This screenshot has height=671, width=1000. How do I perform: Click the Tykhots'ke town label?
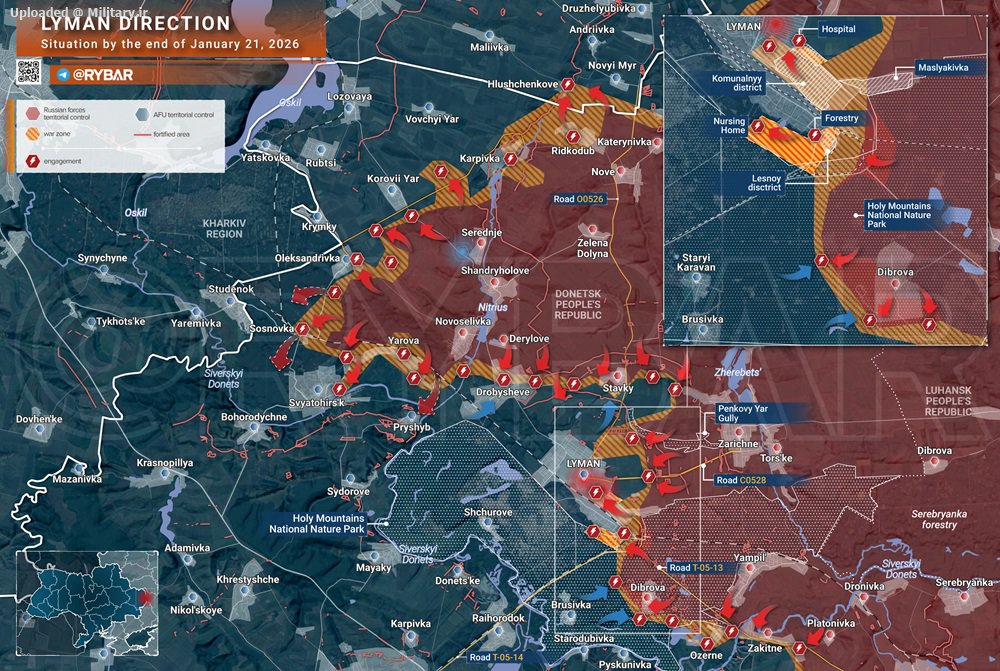click(x=121, y=321)
